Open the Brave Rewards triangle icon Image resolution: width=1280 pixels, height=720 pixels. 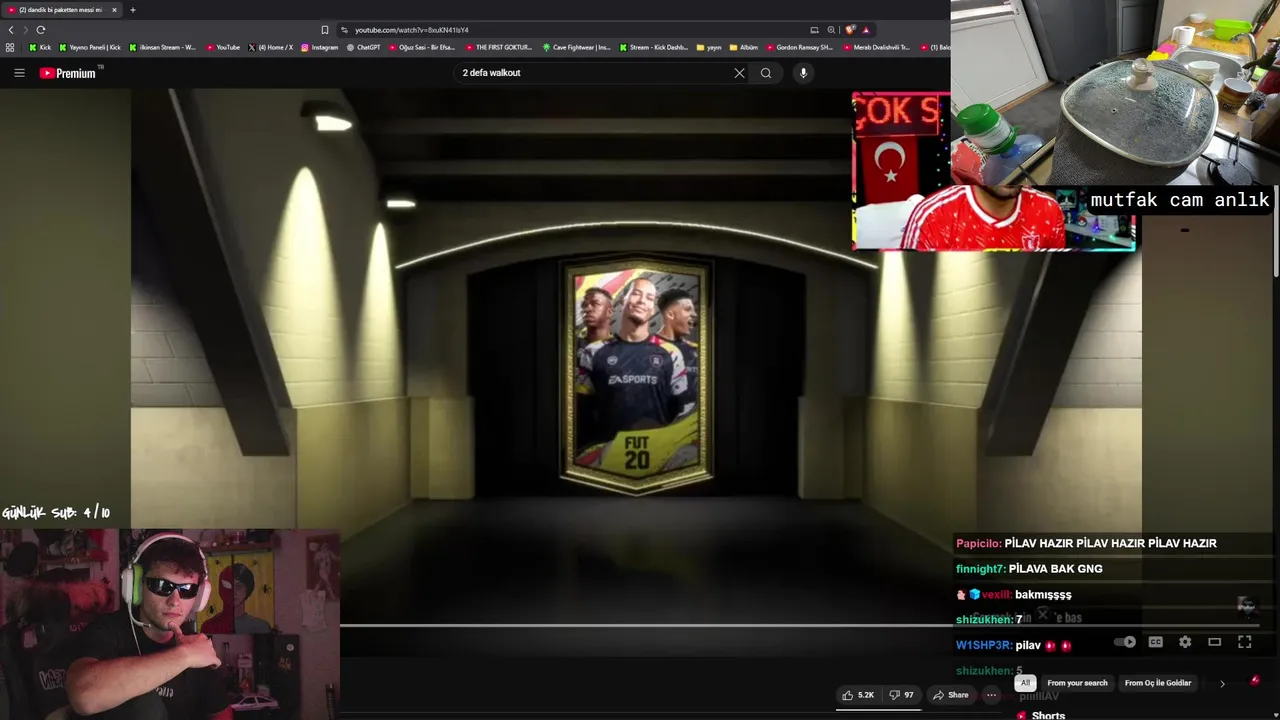click(866, 30)
